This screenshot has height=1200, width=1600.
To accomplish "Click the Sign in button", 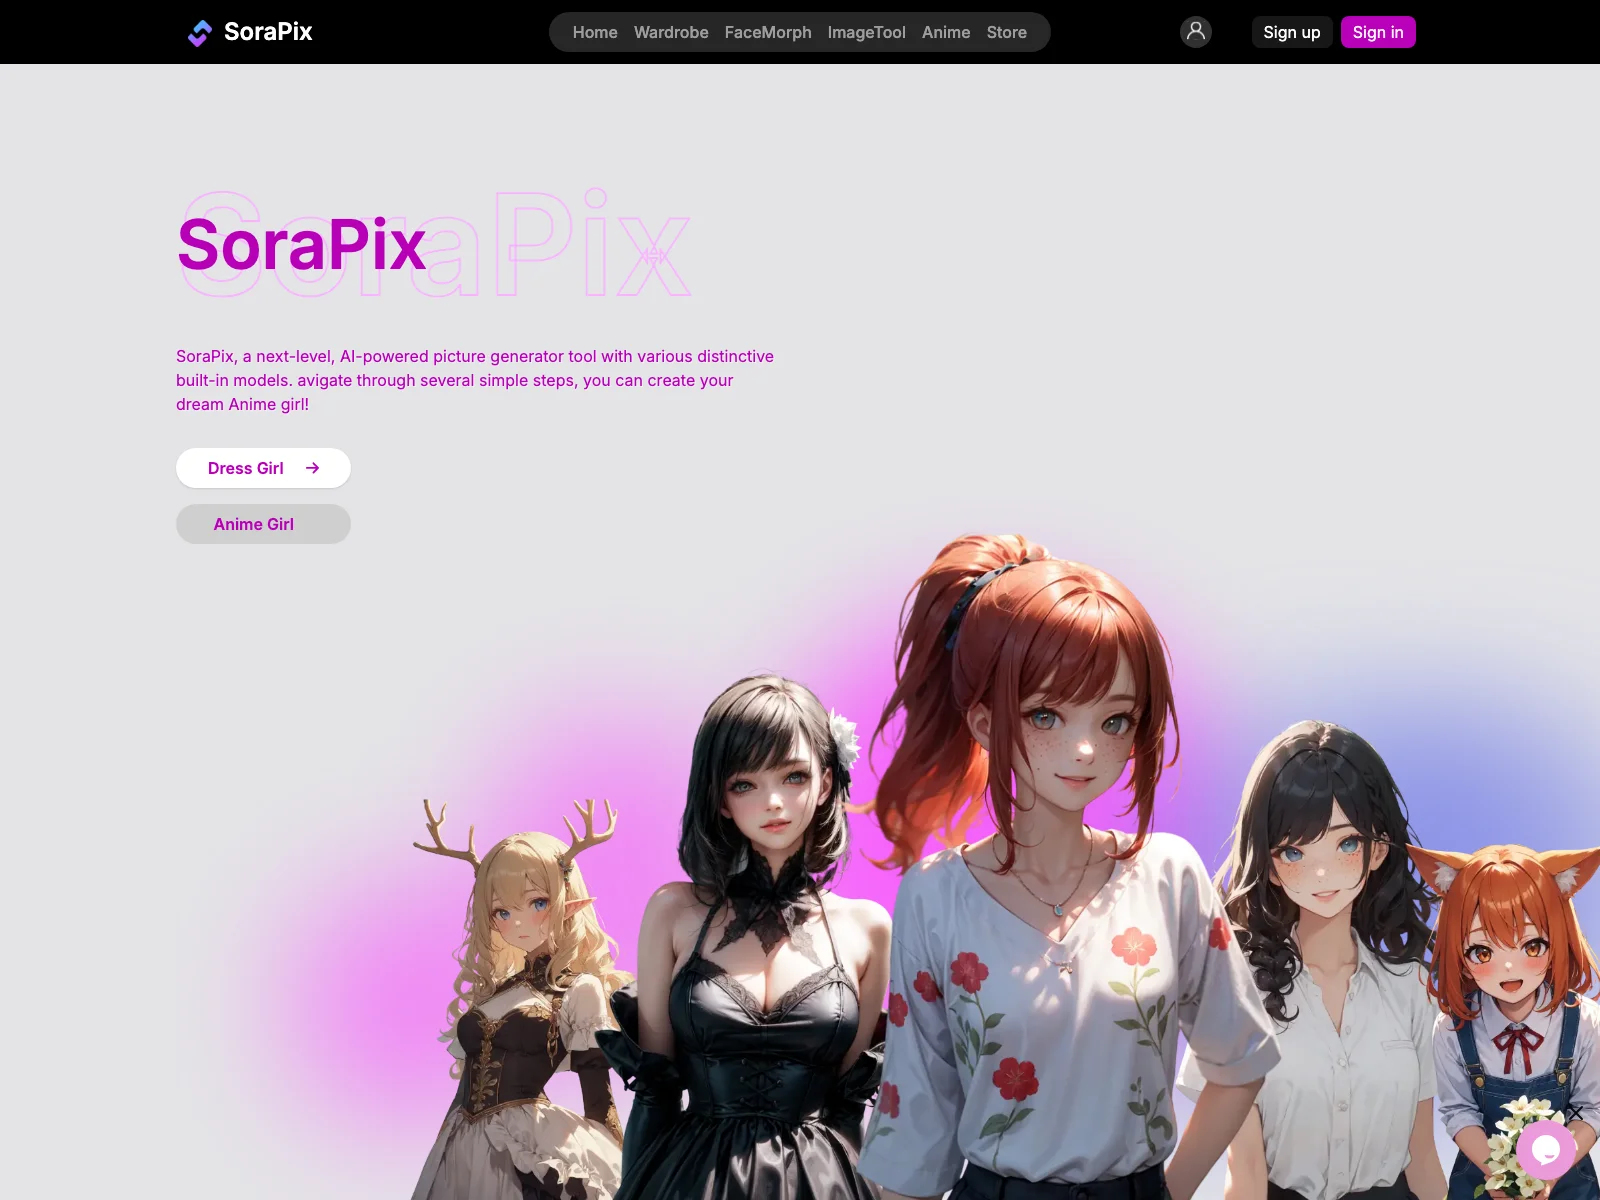I will click(1378, 32).
